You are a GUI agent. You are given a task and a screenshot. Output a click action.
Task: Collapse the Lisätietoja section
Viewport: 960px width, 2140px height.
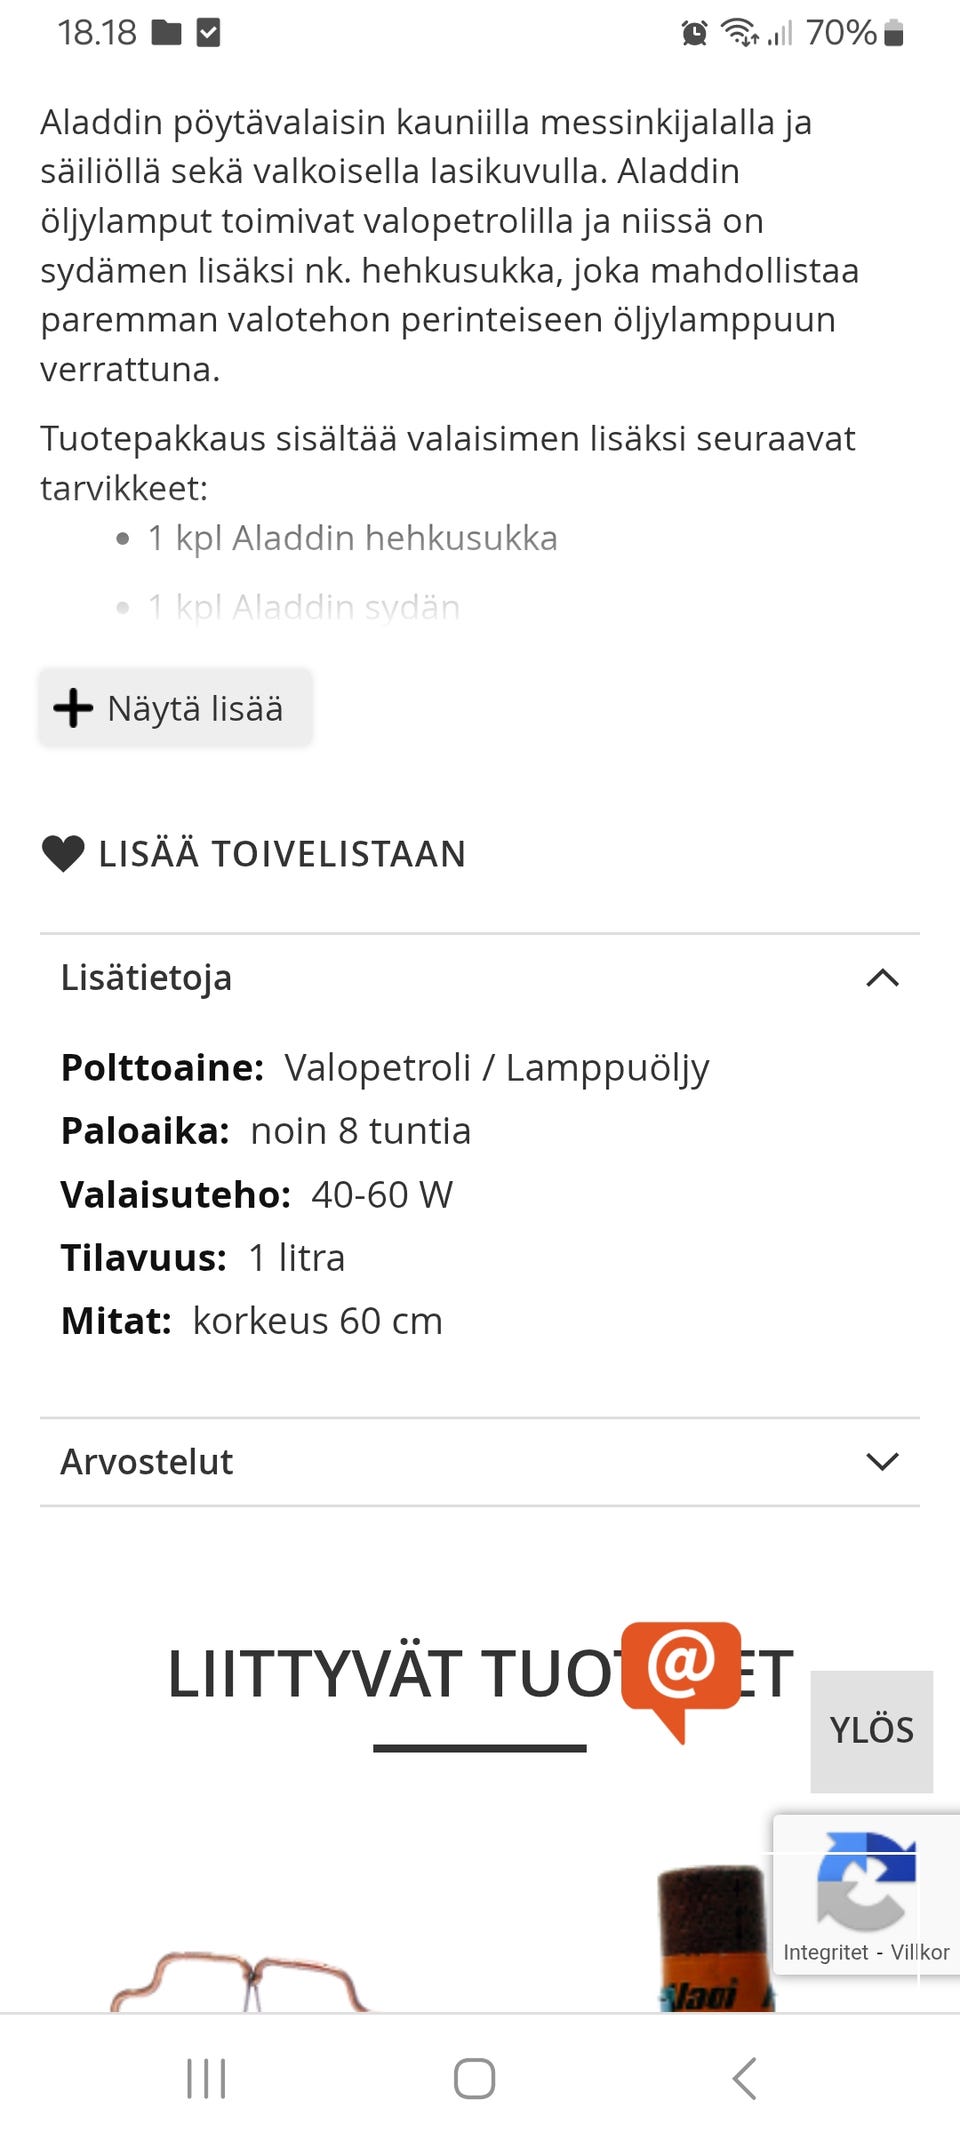click(881, 977)
